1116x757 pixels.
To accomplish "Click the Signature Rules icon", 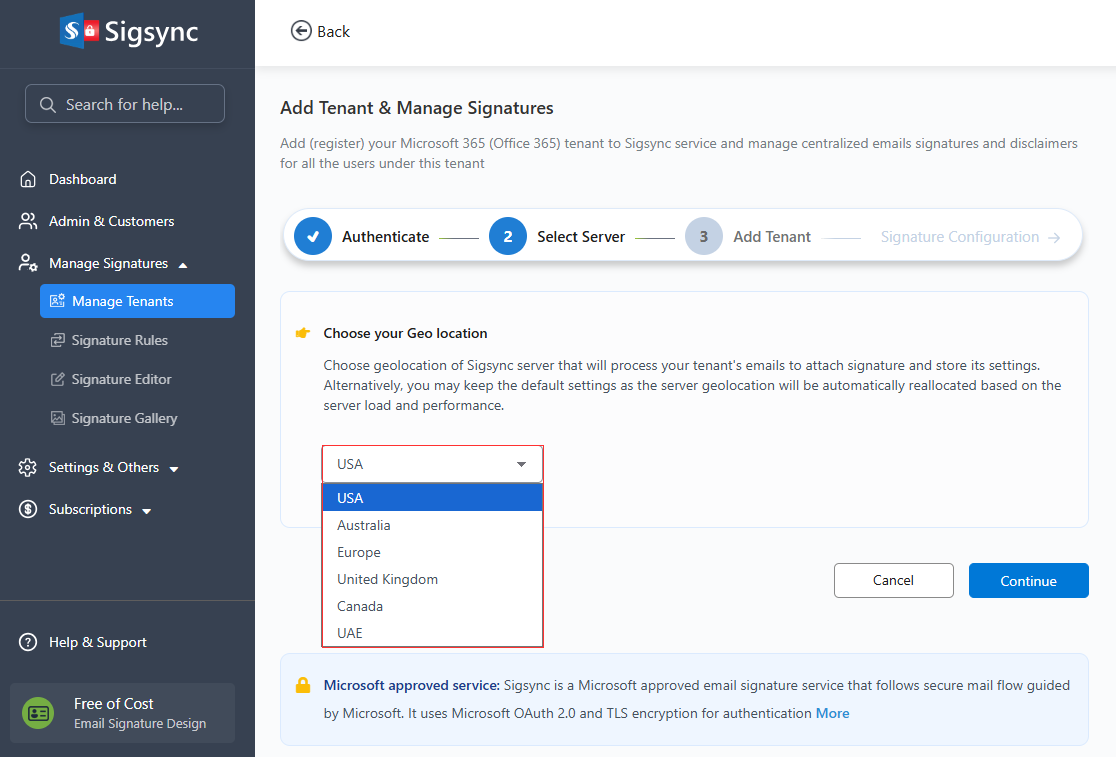I will (58, 340).
